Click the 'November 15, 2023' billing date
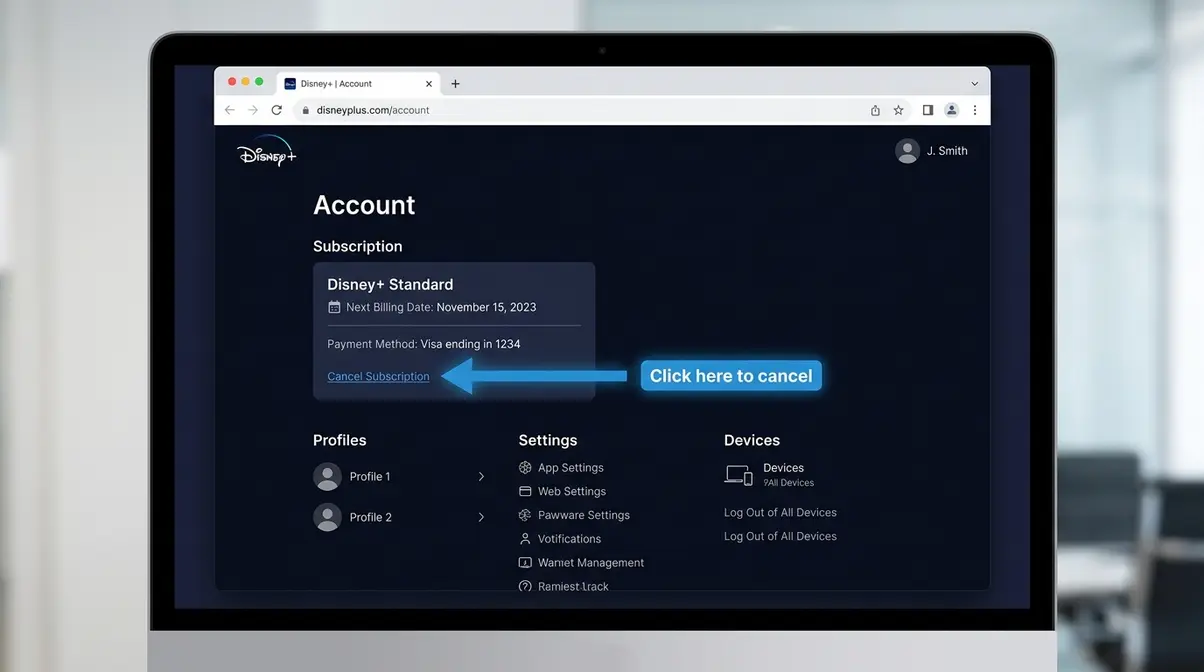The height and width of the screenshot is (672, 1204). [486, 307]
